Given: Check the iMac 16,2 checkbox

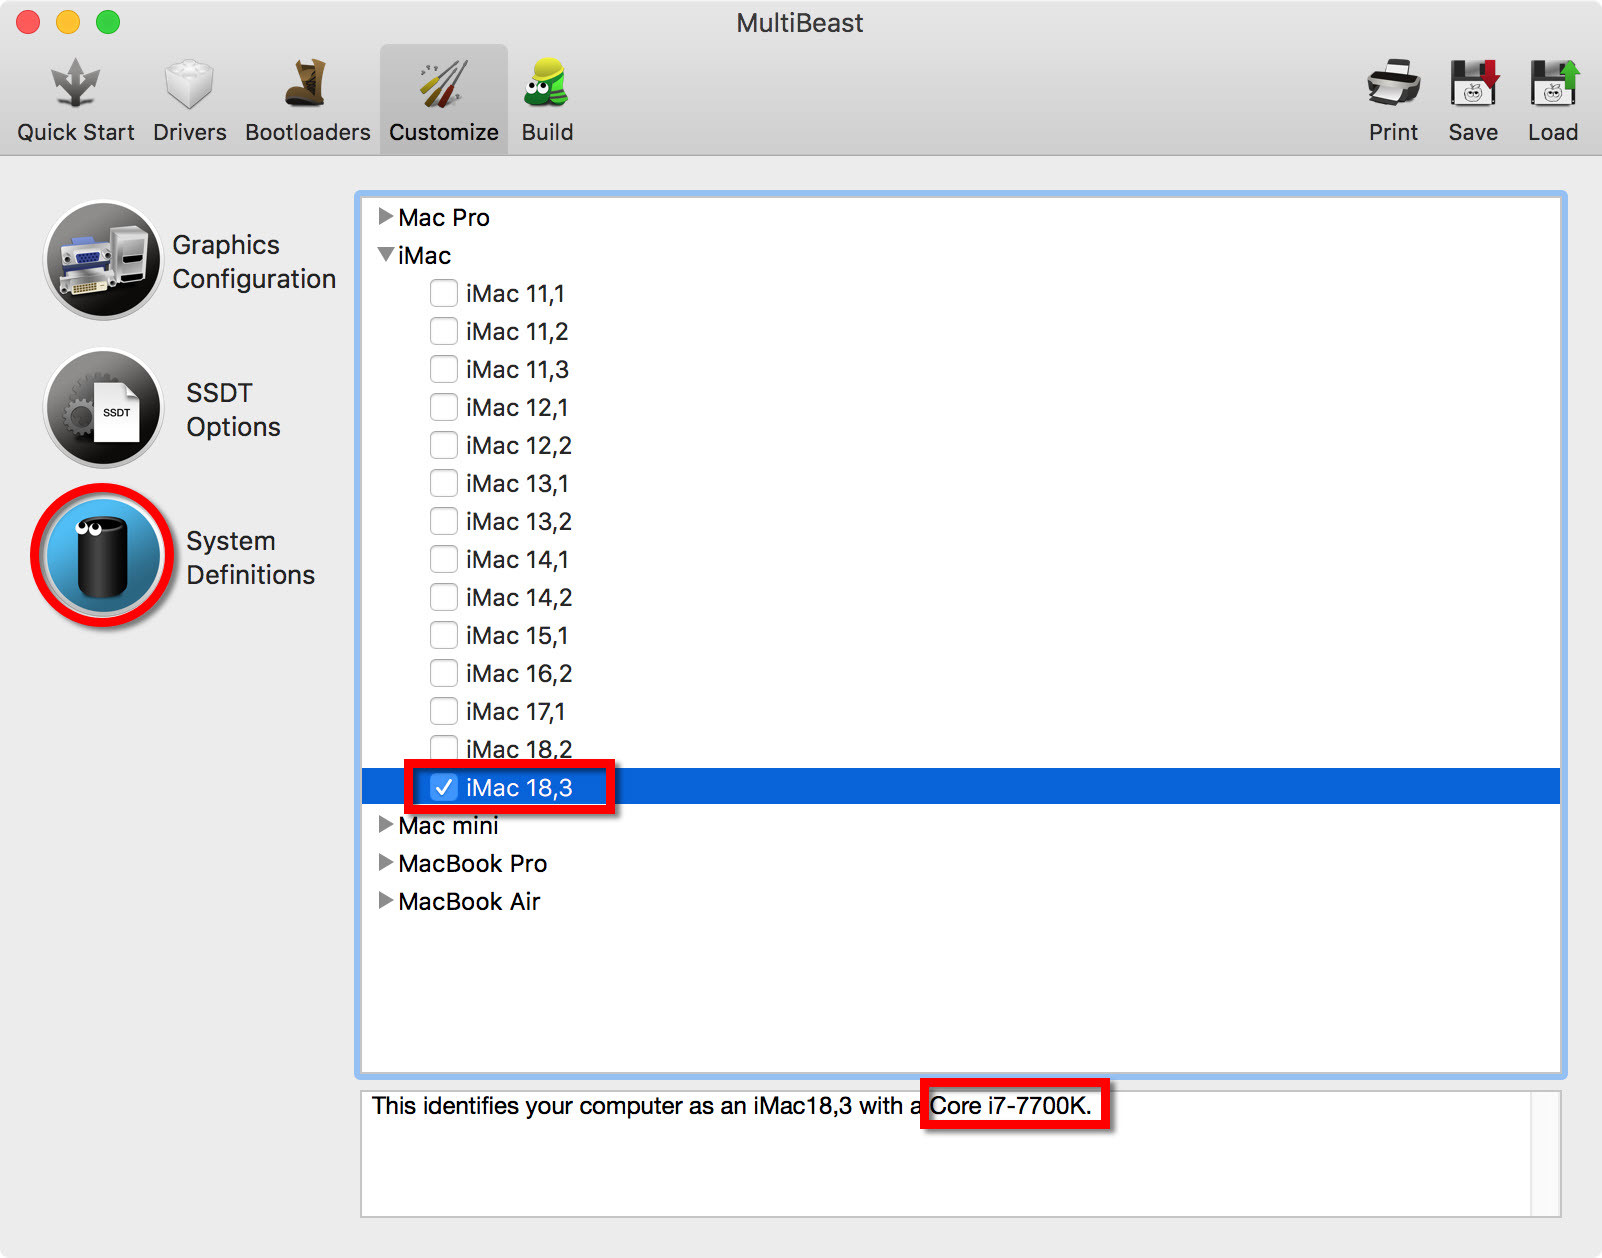Looking at the screenshot, I should [444, 673].
